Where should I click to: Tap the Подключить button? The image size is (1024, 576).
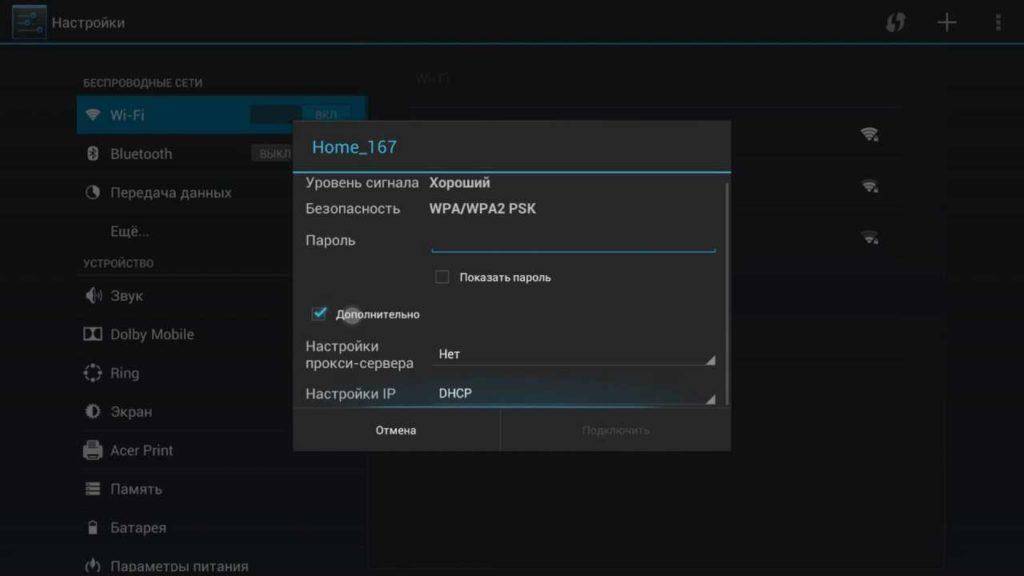pos(616,430)
